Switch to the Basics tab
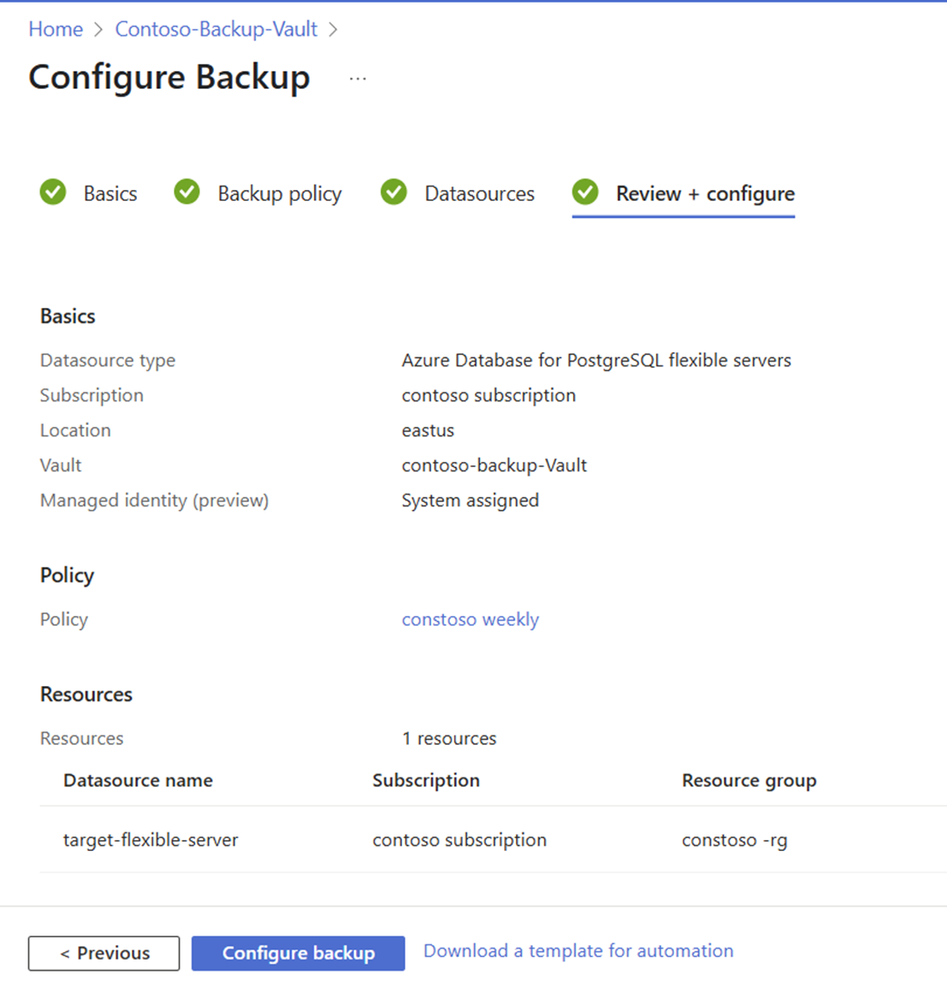947x999 pixels. pos(110,194)
